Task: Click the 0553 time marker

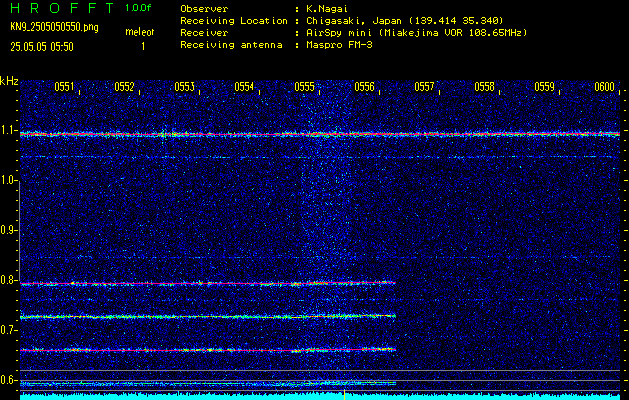Action: tap(185, 87)
